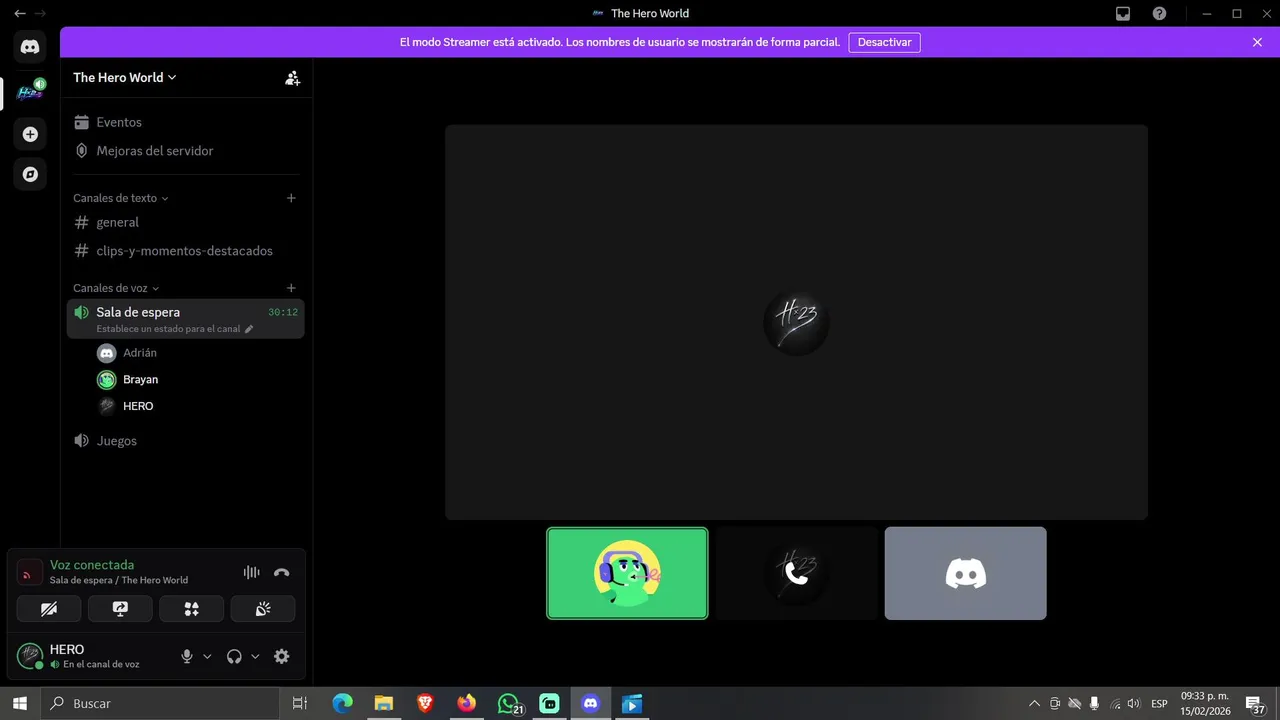
Task: Select Adrián's gray Discord logo tile
Action: (x=966, y=573)
